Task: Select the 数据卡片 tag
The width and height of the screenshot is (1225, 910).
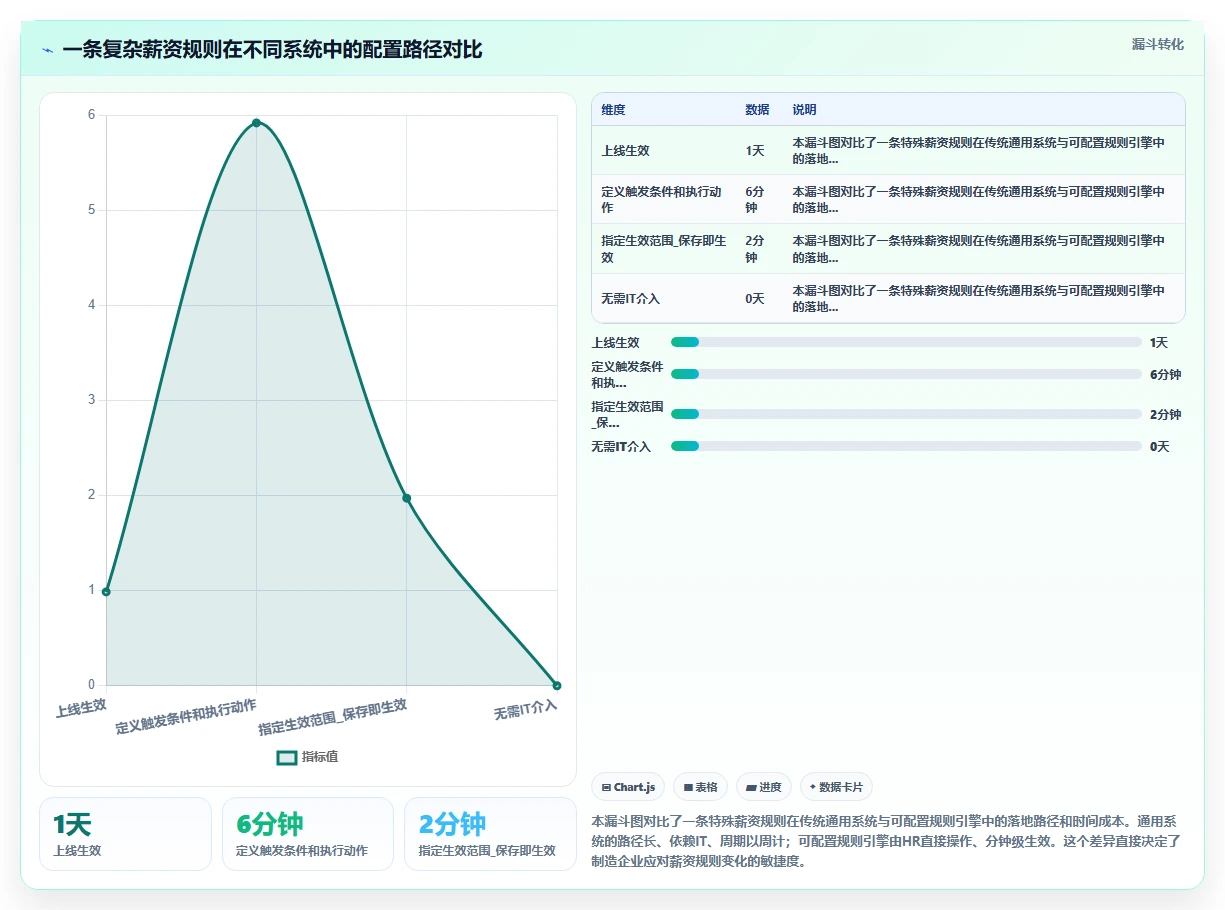Action: tap(836, 787)
